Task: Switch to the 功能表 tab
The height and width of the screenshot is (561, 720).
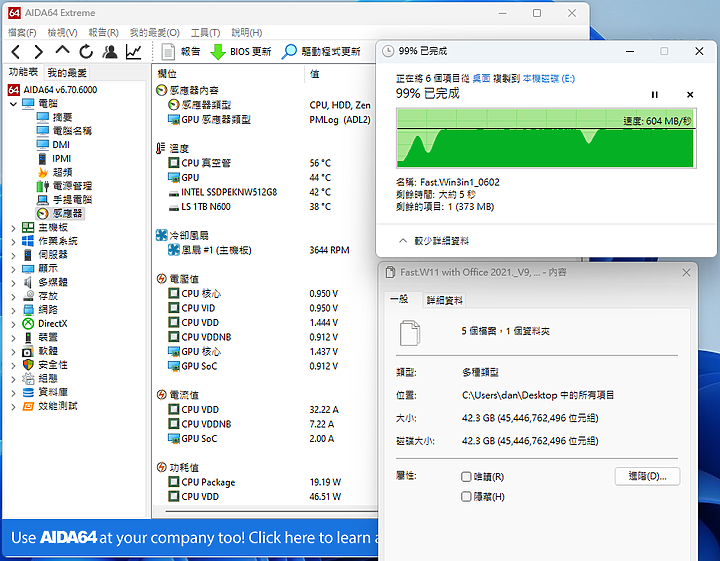Action: tap(23, 72)
